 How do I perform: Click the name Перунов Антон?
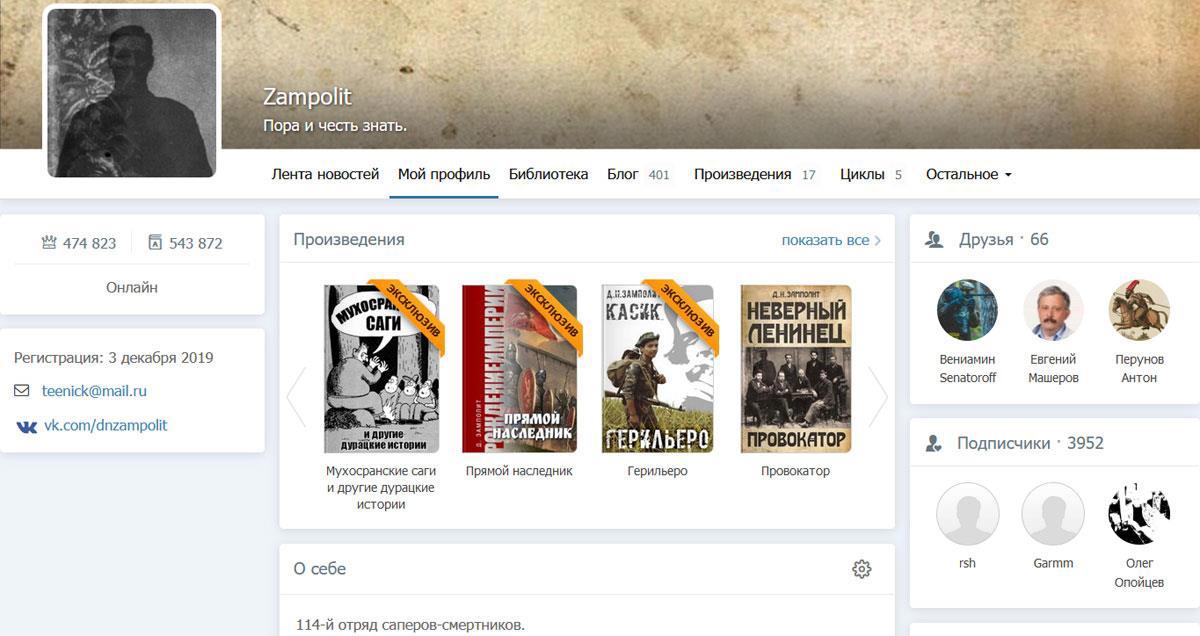click(x=1139, y=368)
